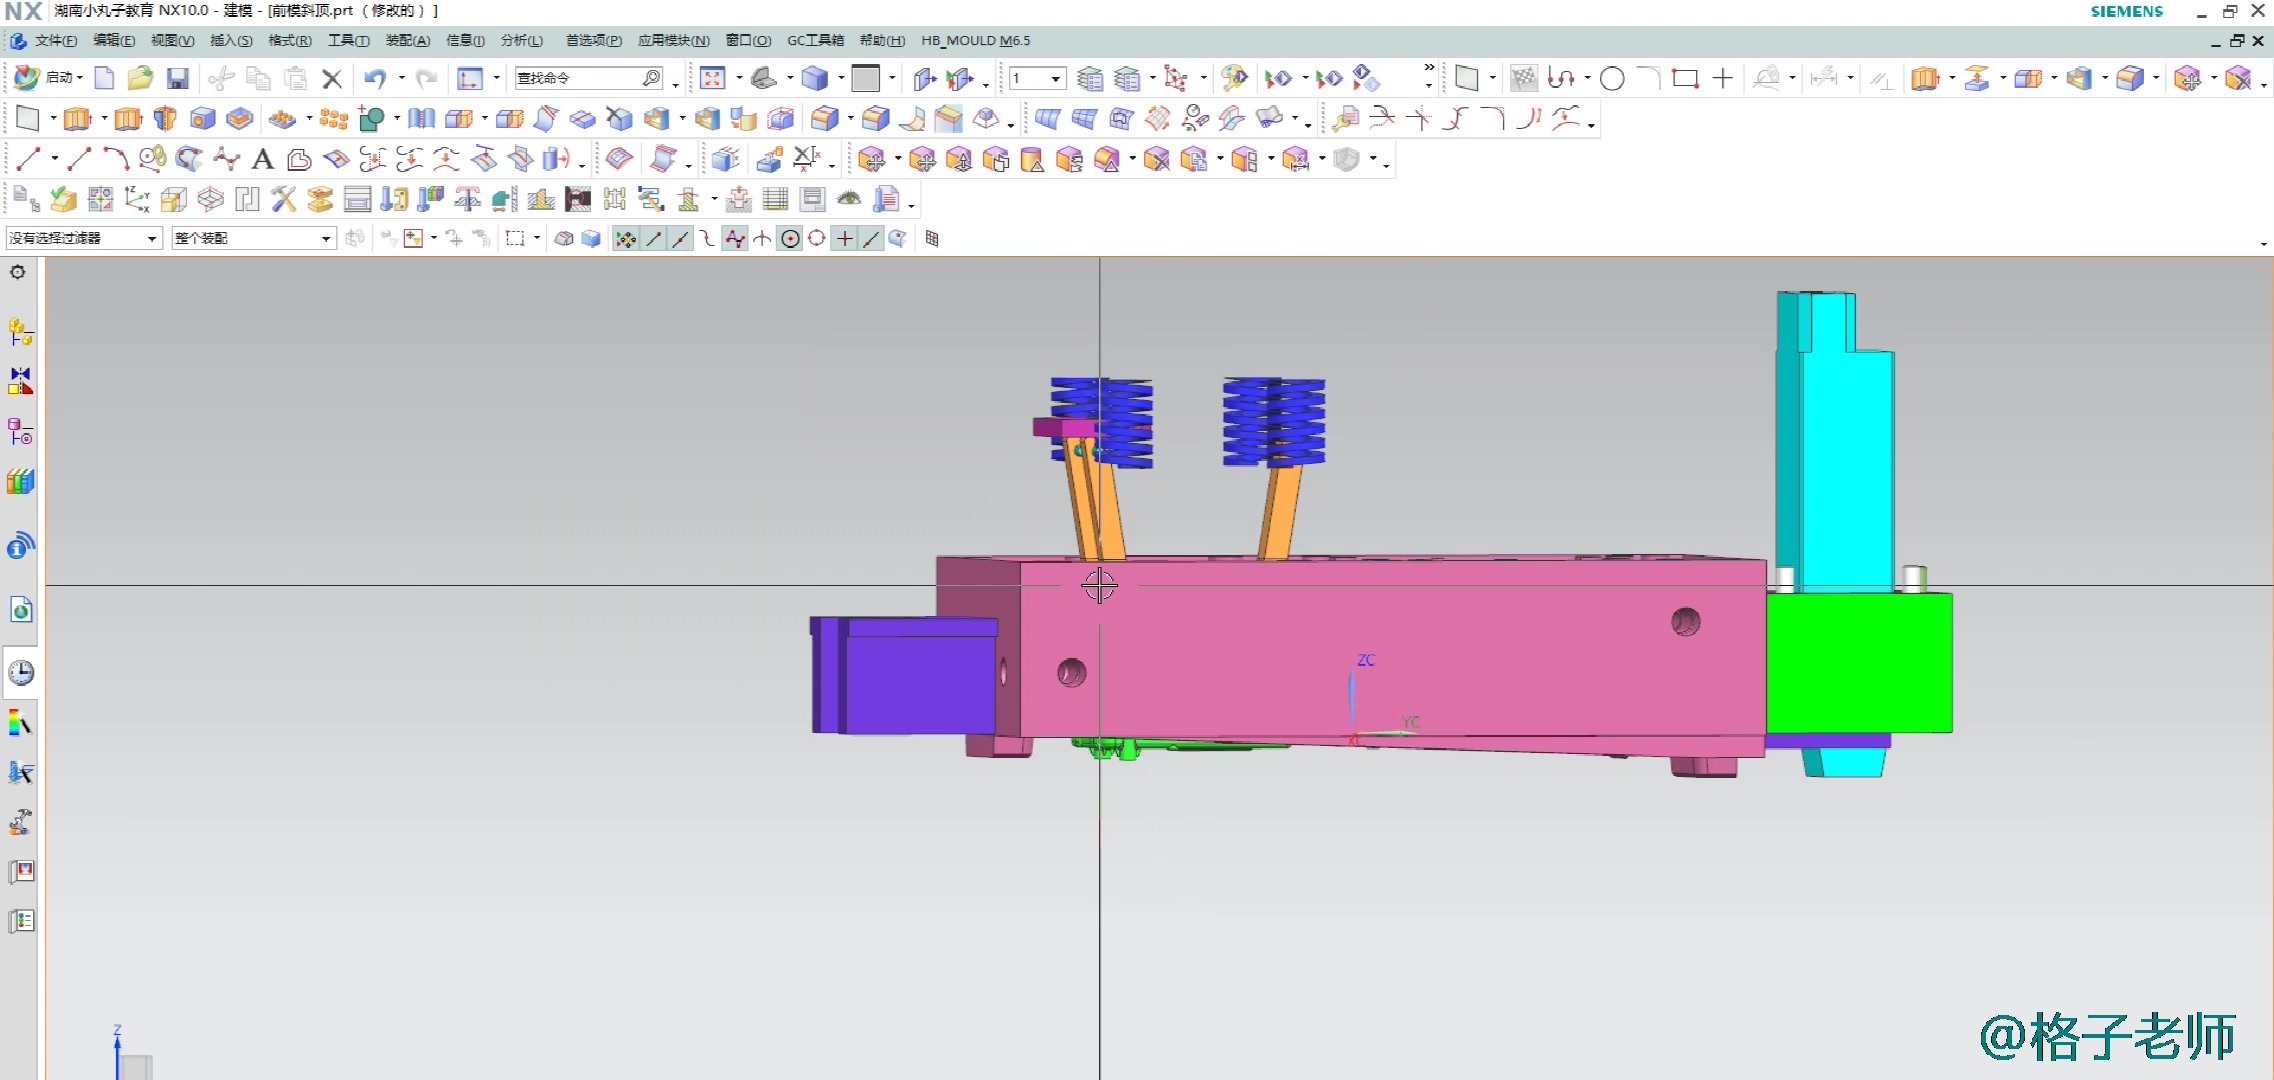Open the work layer '1' dropdown
This screenshot has width=2274, height=1080.
(x=1055, y=79)
